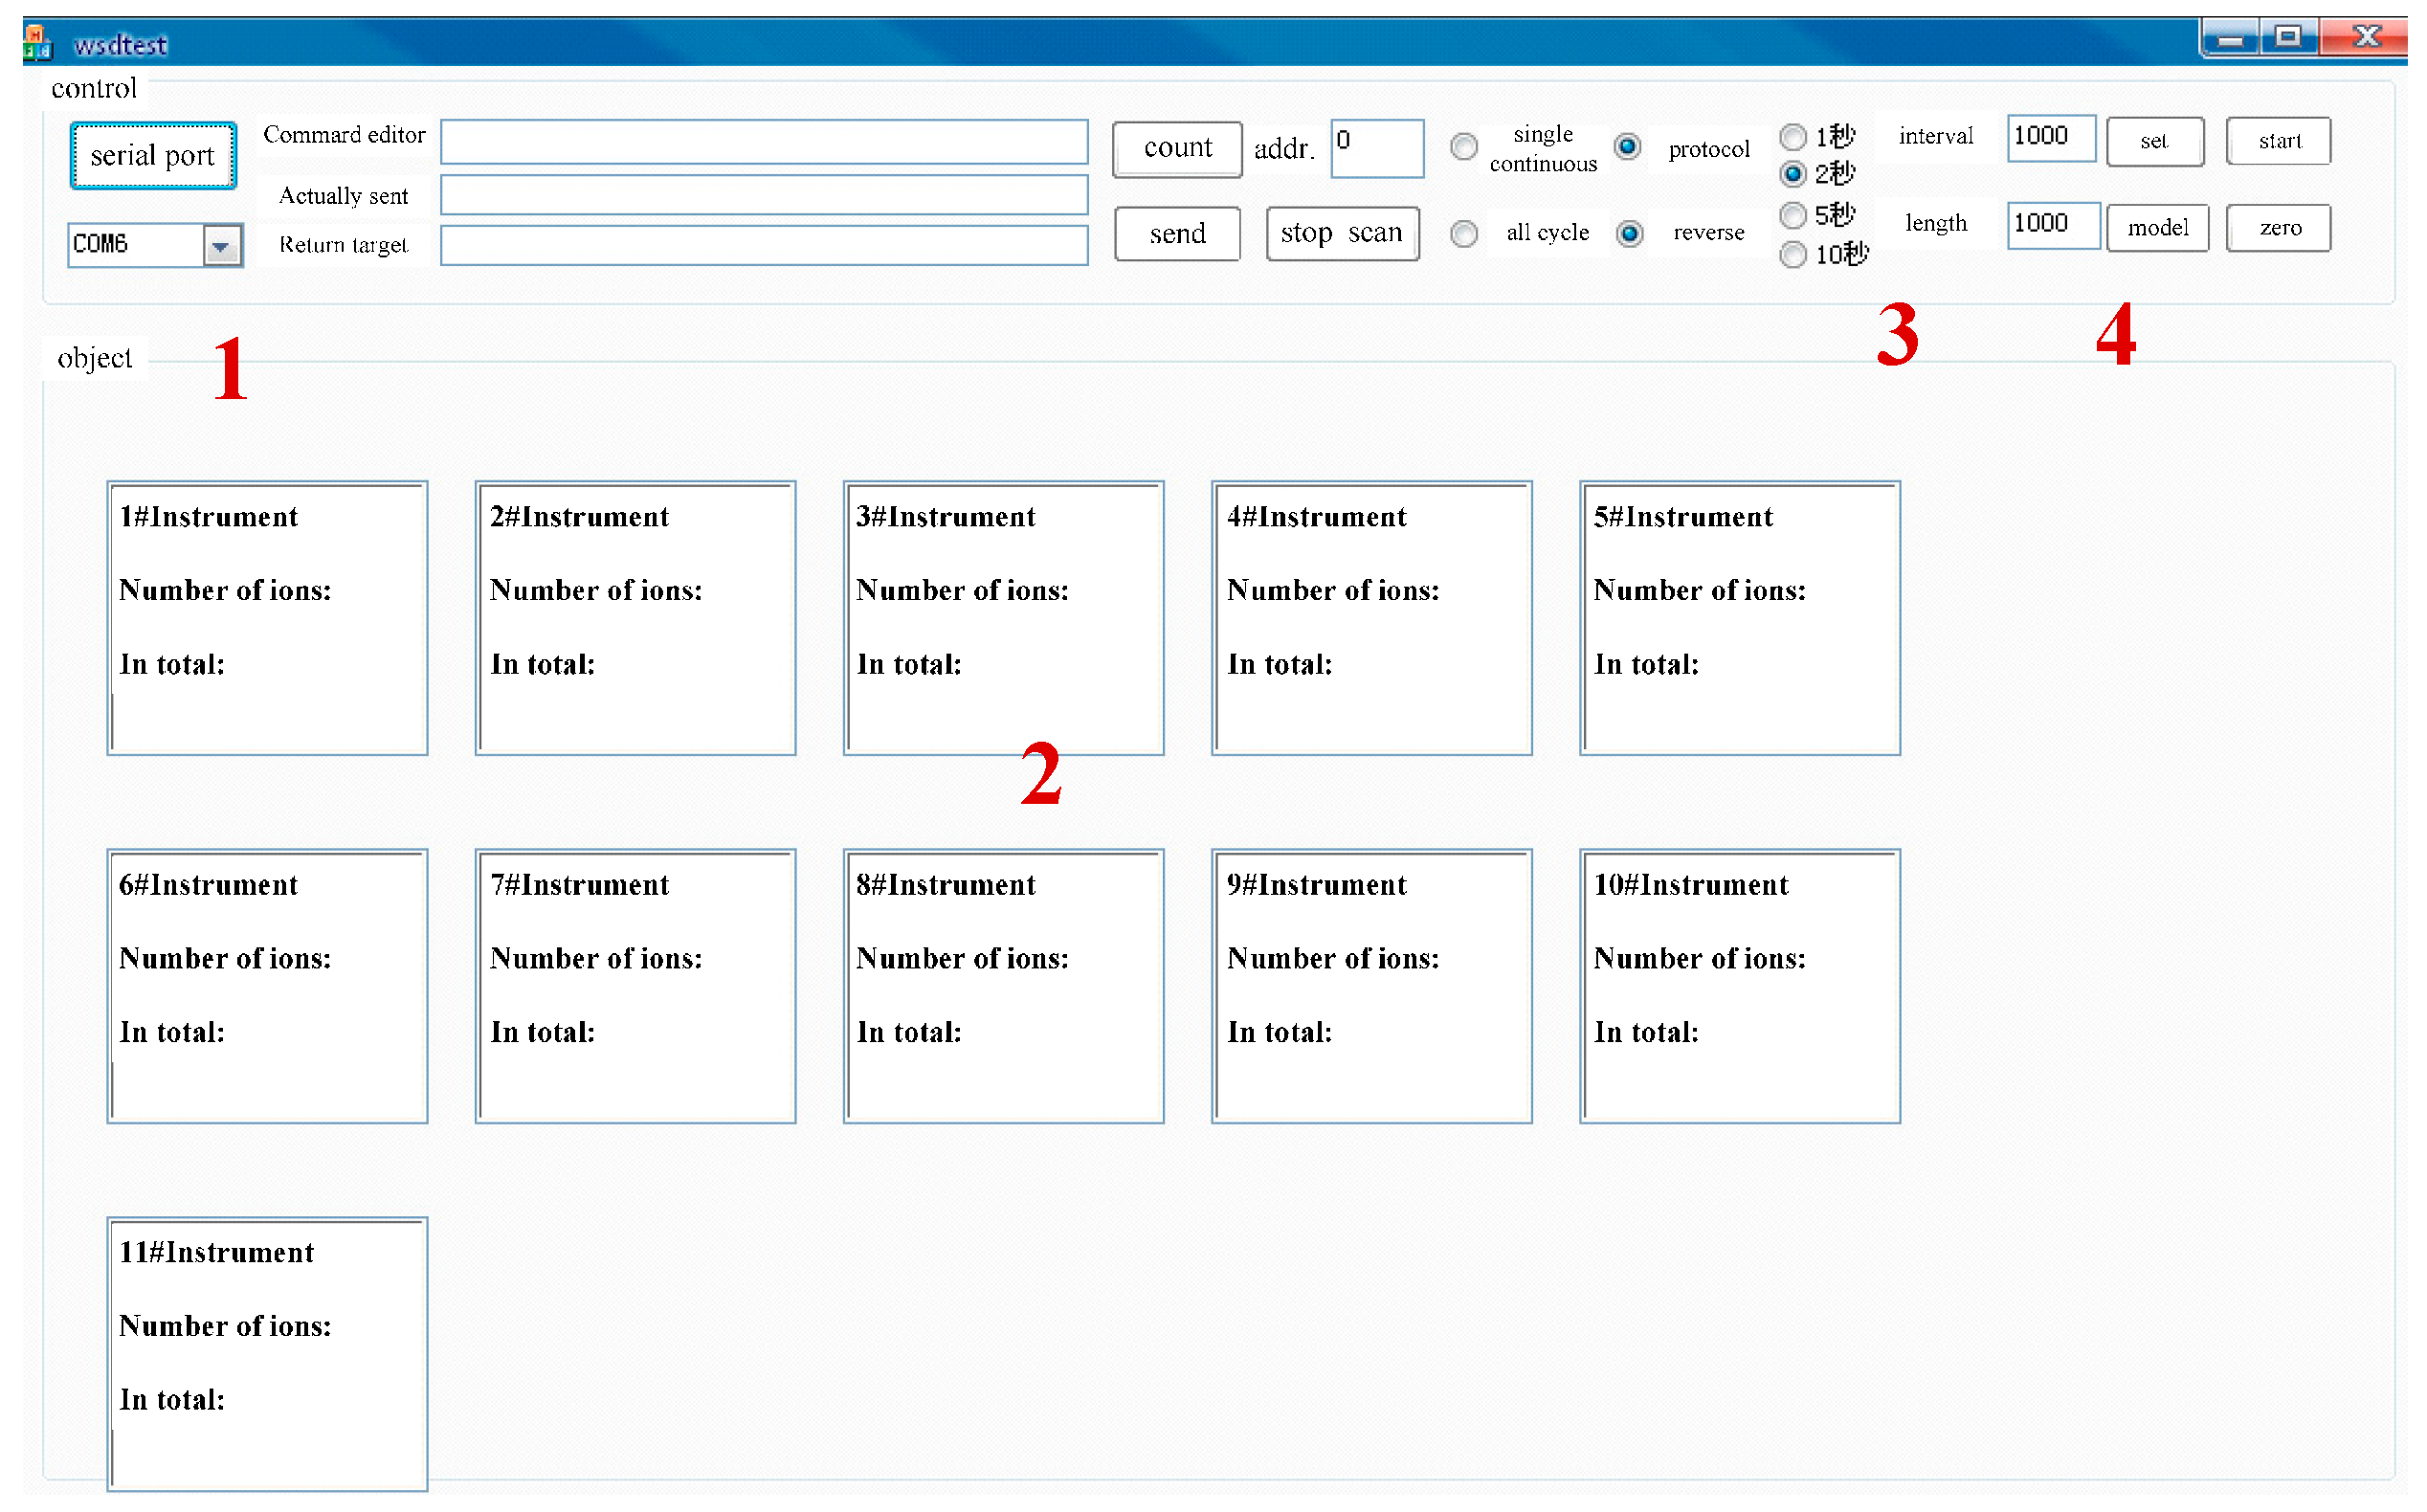2427x1512 pixels.
Task: Click the count button
Action: 1177,149
